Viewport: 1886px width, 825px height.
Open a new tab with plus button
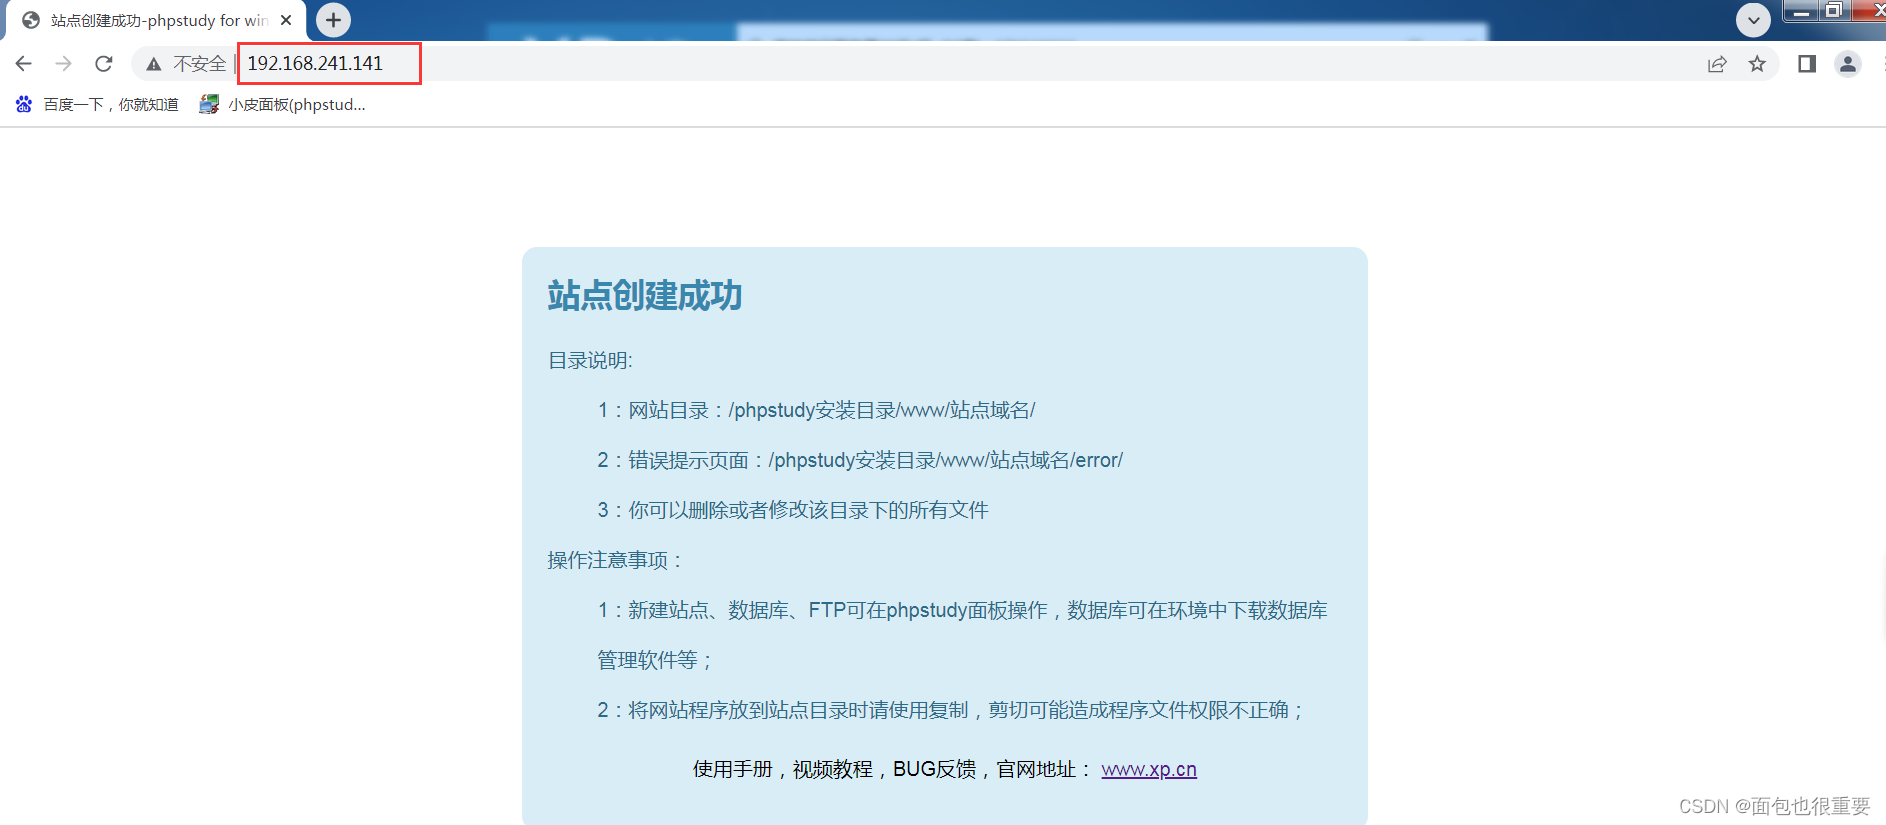pos(333,20)
